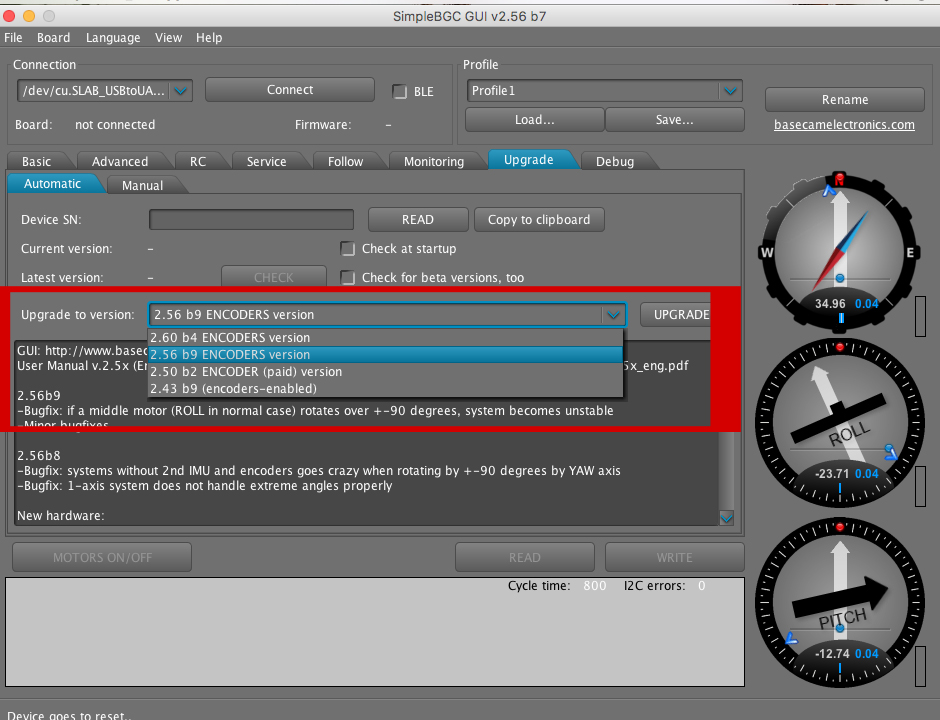This screenshot has width=940, height=720.
Task: Click the PITCH angle gauge
Action: (x=839, y=602)
